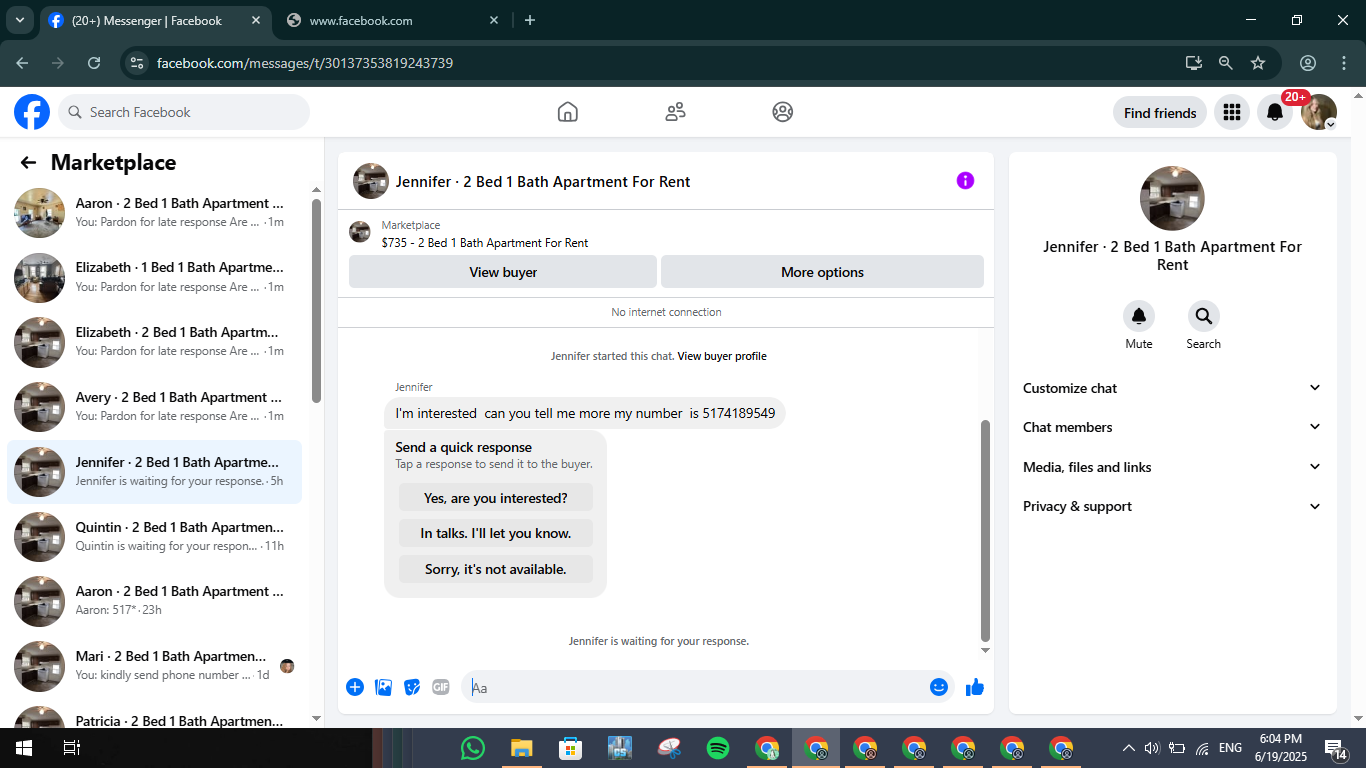Click the View buyer button

(503, 272)
